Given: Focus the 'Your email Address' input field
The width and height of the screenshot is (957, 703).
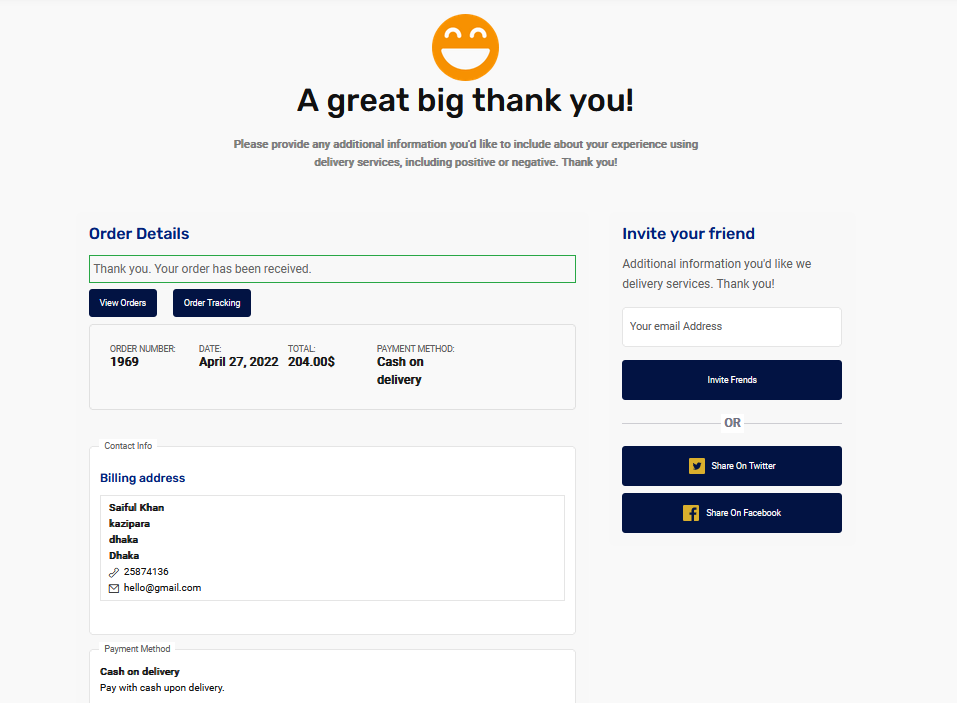Looking at the screenshot, I should (x=731, y=327).
